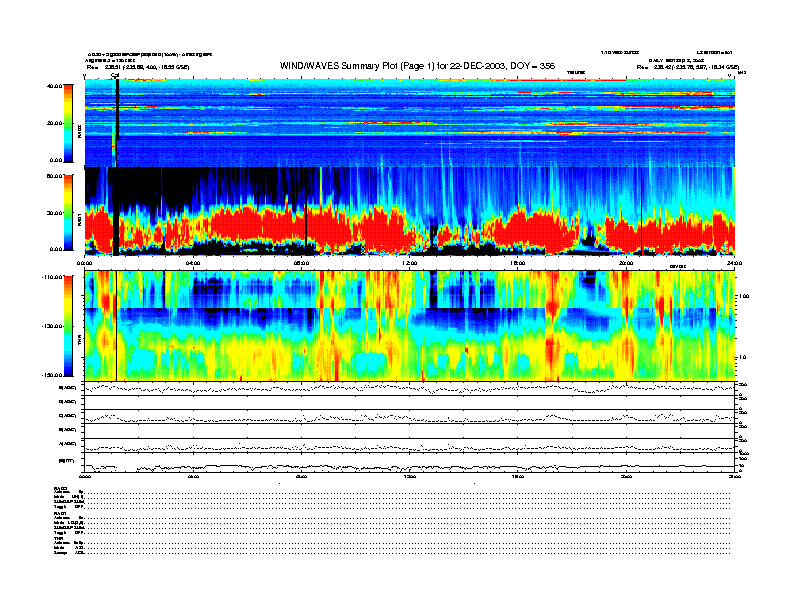Click the upper-right Re= position text
Viewport: 792px width, 612px height.
point(687,67)
